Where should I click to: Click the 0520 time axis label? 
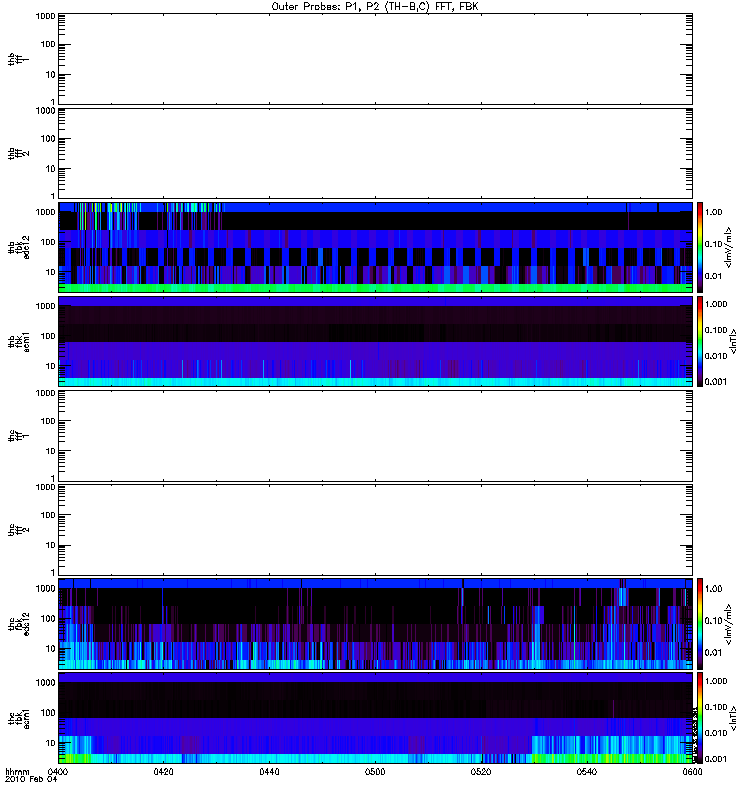coord(481,772)
